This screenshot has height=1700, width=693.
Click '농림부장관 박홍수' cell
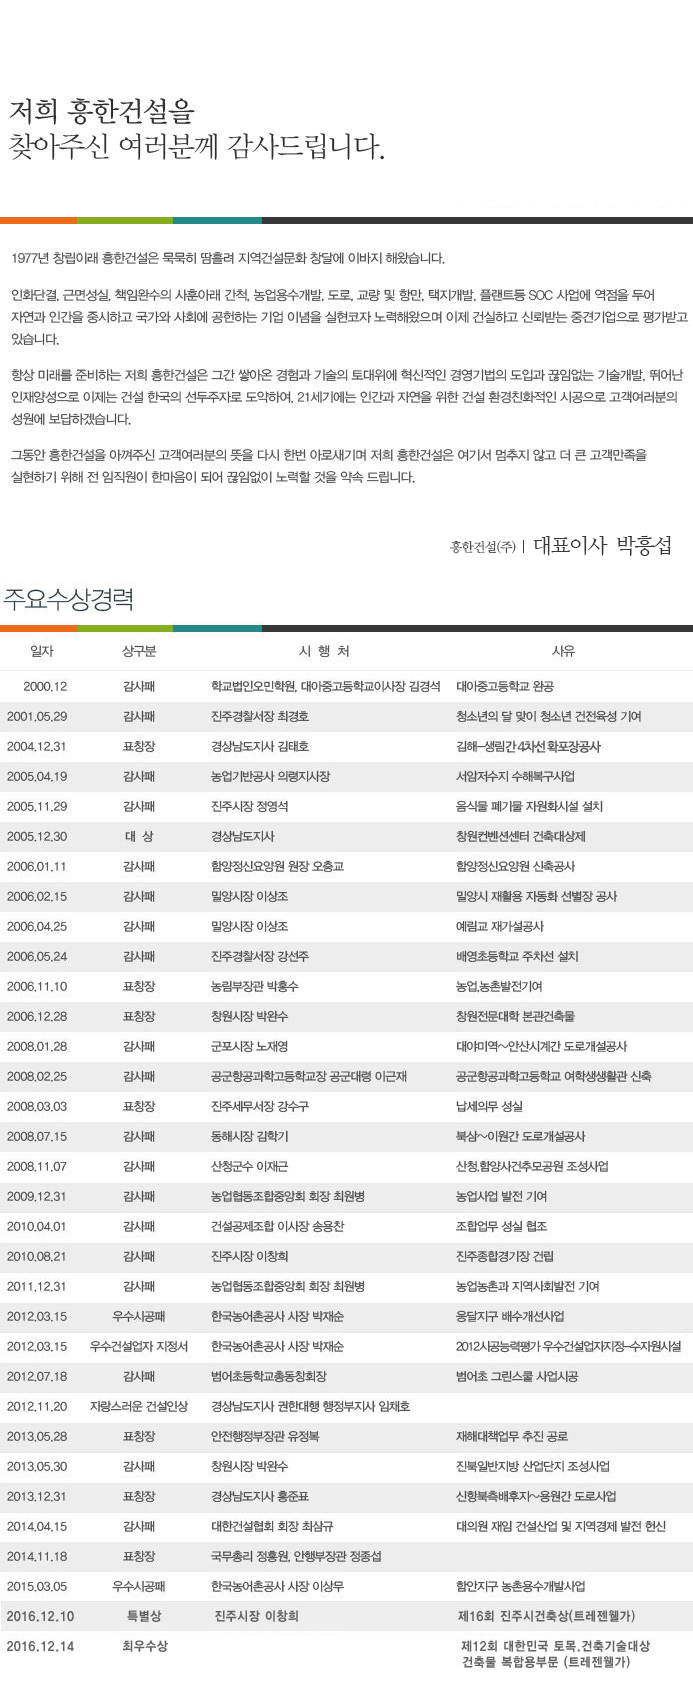254,986
